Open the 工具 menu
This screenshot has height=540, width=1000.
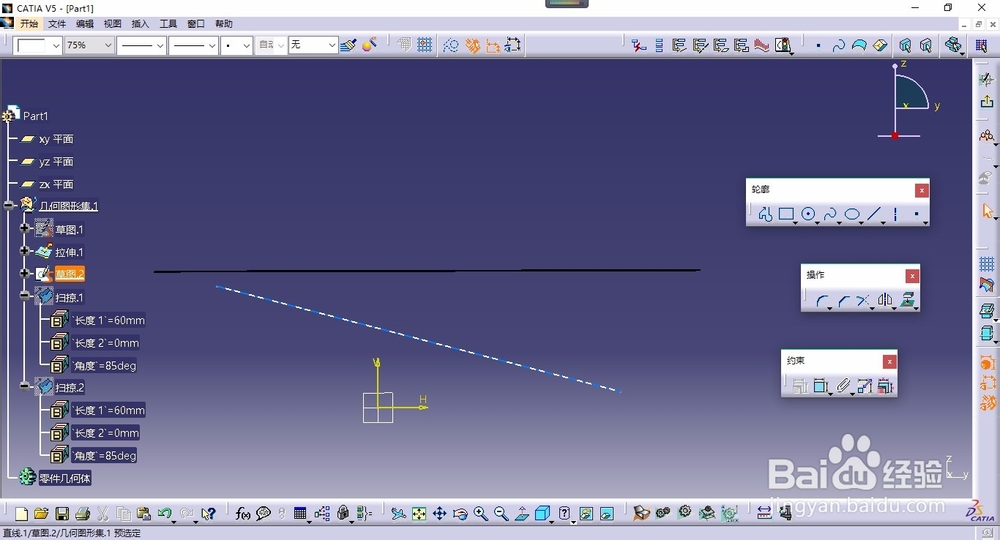pyautogui.click(x=168, y=24)
